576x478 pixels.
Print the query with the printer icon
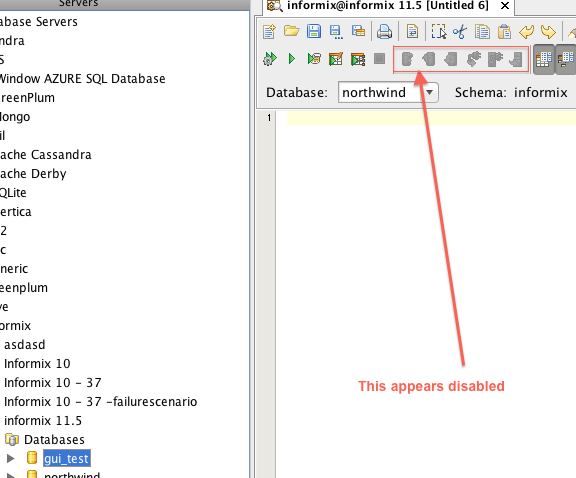click(384, 32)
